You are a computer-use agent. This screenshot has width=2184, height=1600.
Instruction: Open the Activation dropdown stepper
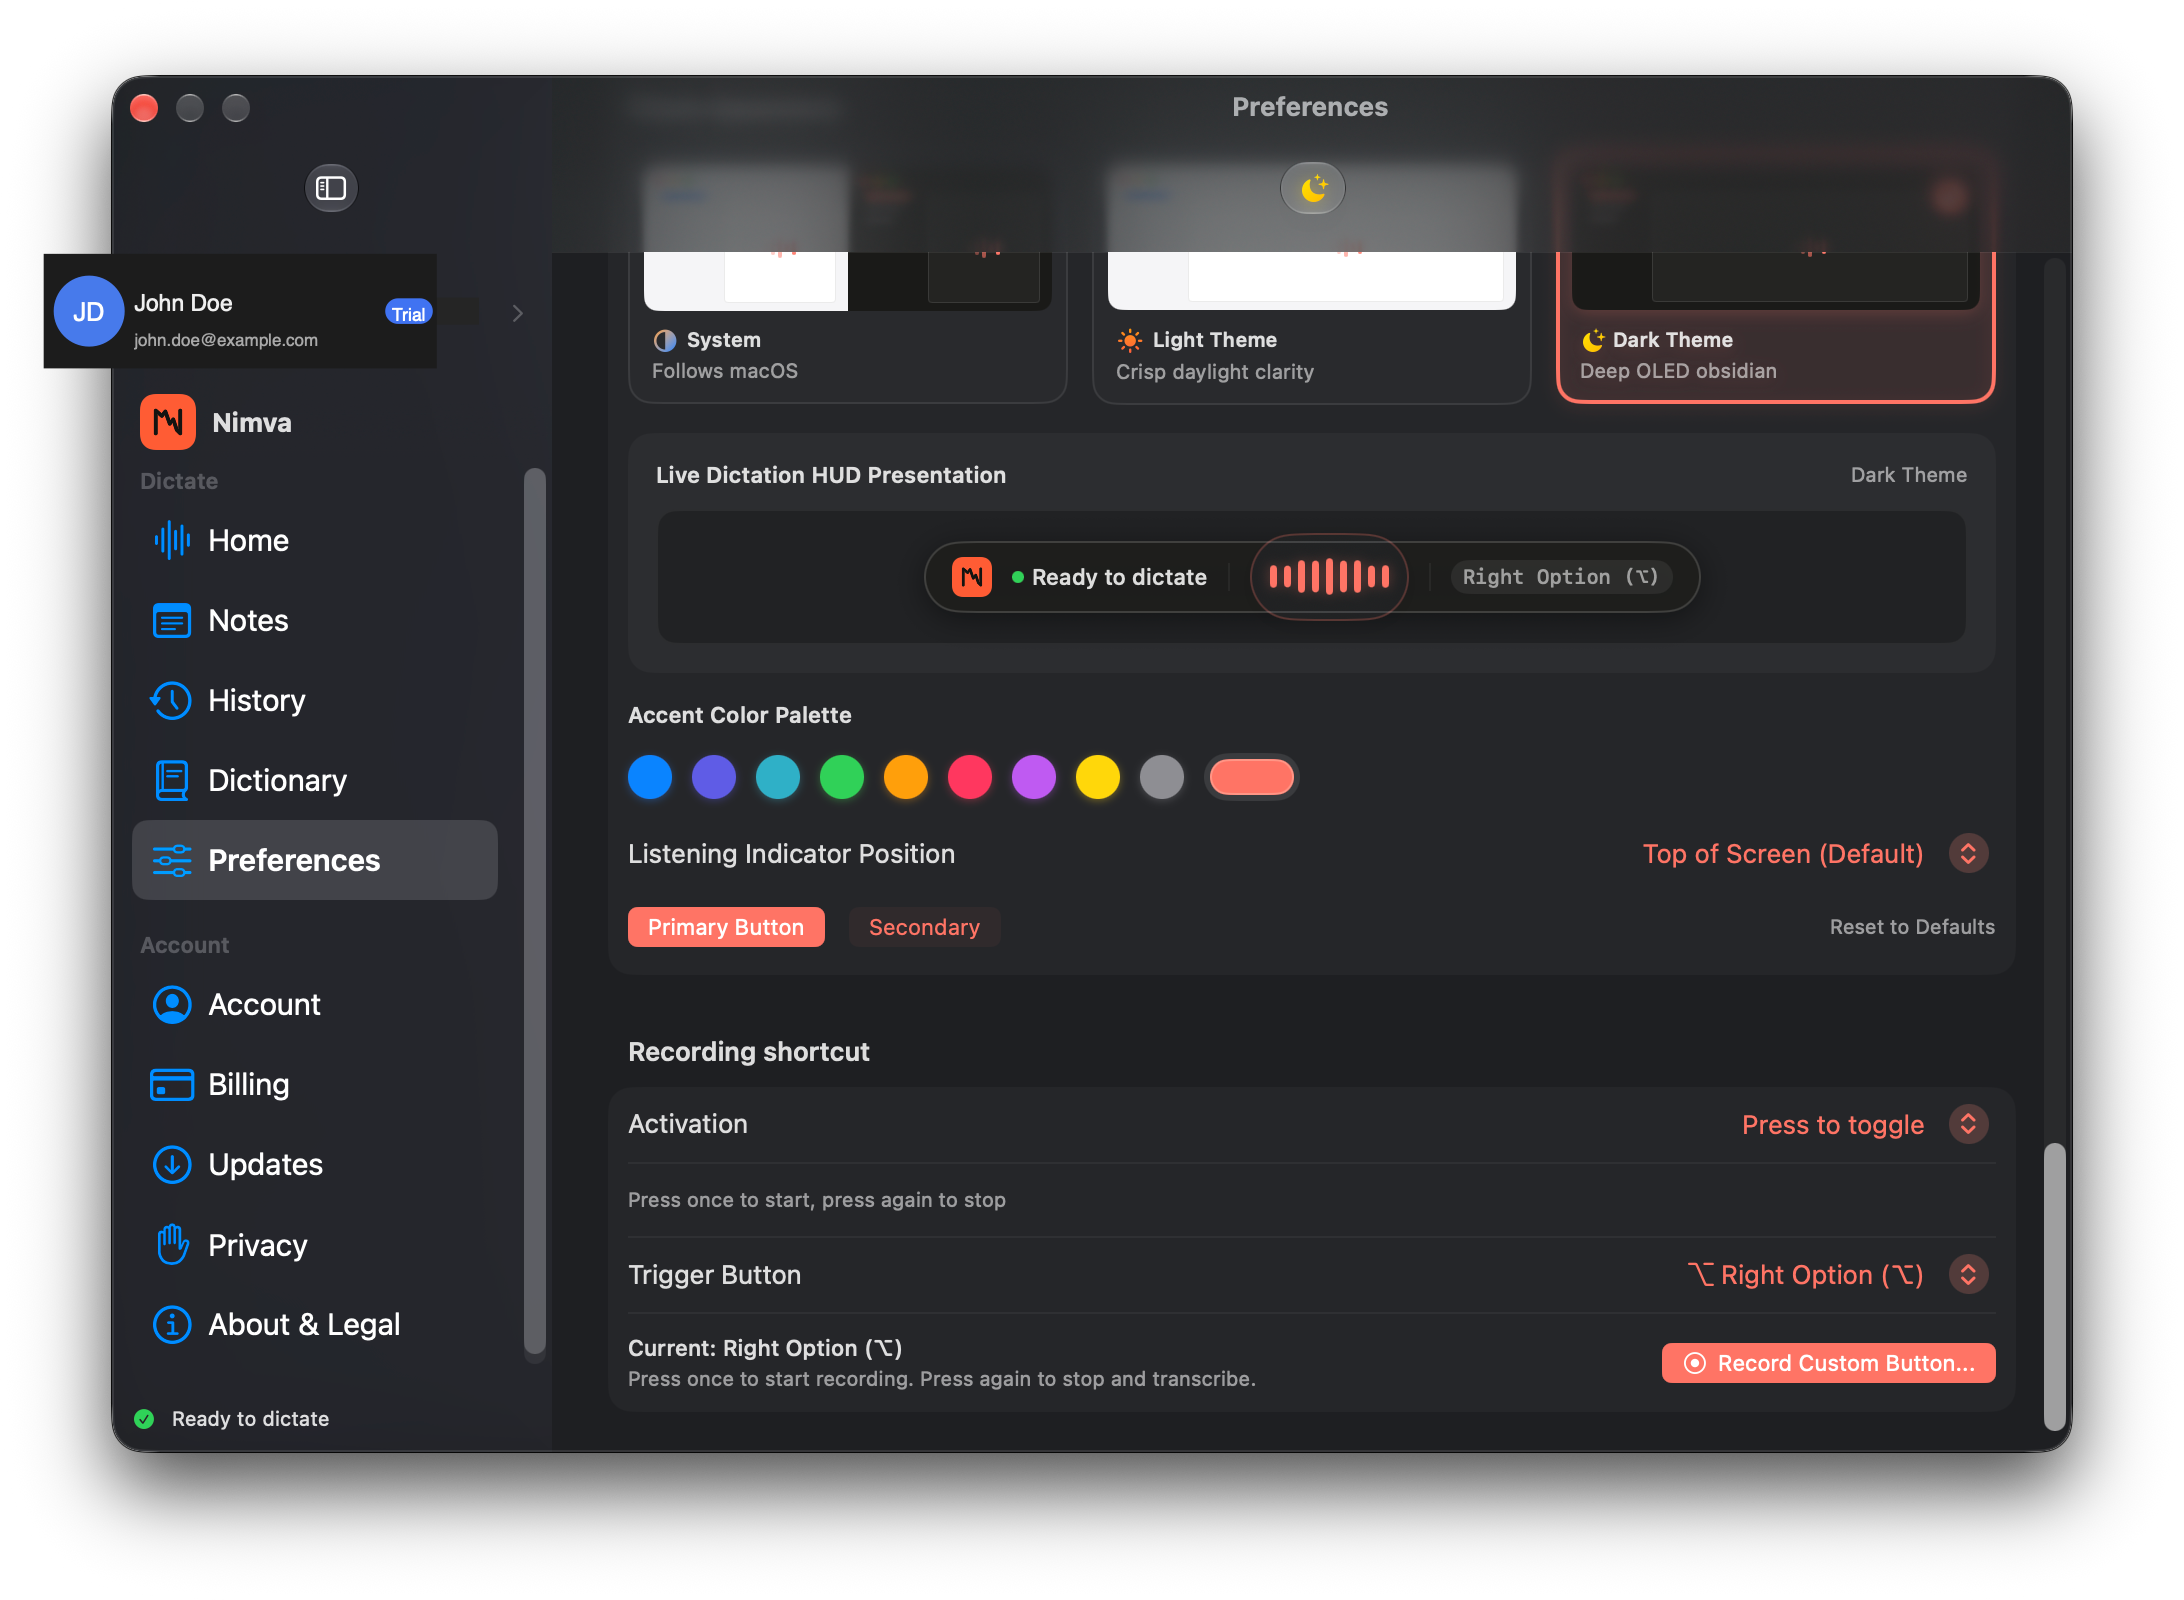point(1969,1124)
